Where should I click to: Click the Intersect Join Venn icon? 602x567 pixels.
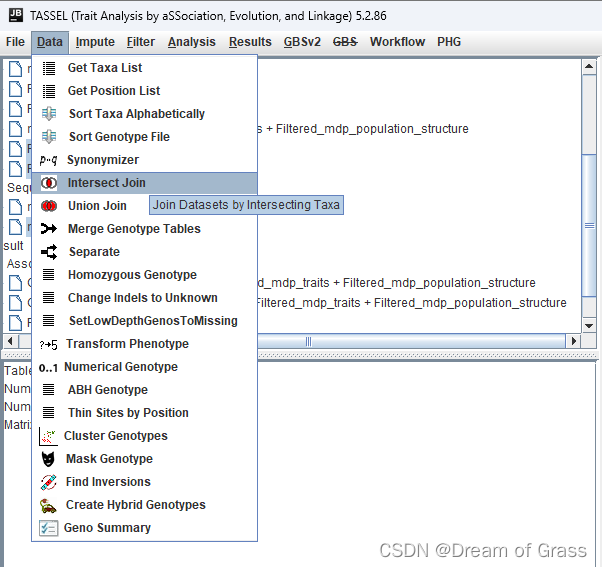point(49,183)
